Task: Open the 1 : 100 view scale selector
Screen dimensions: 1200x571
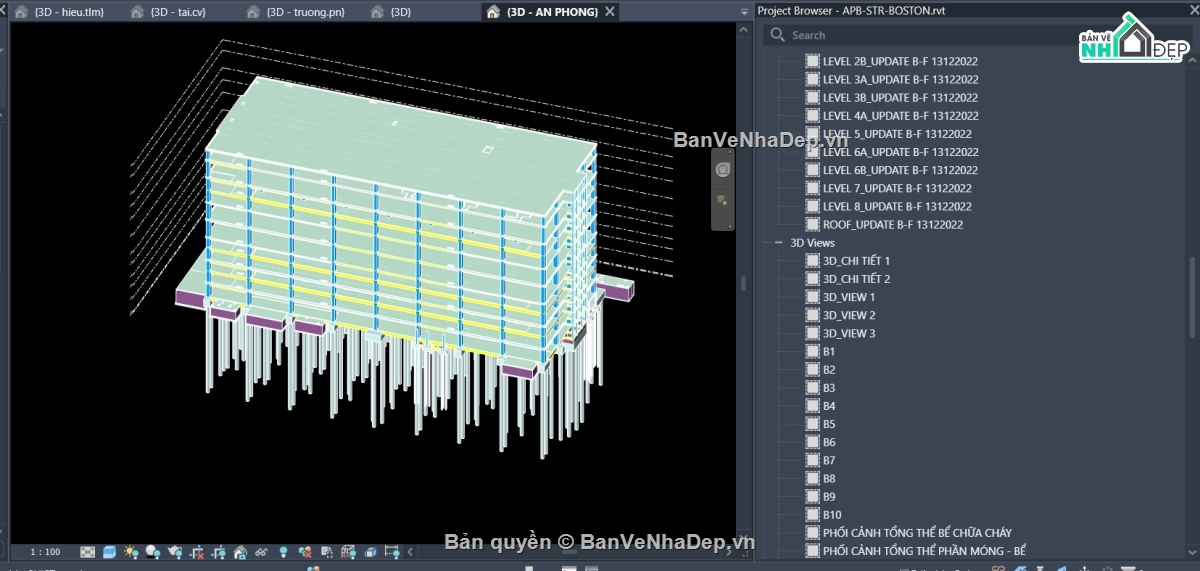Action: 45,552
